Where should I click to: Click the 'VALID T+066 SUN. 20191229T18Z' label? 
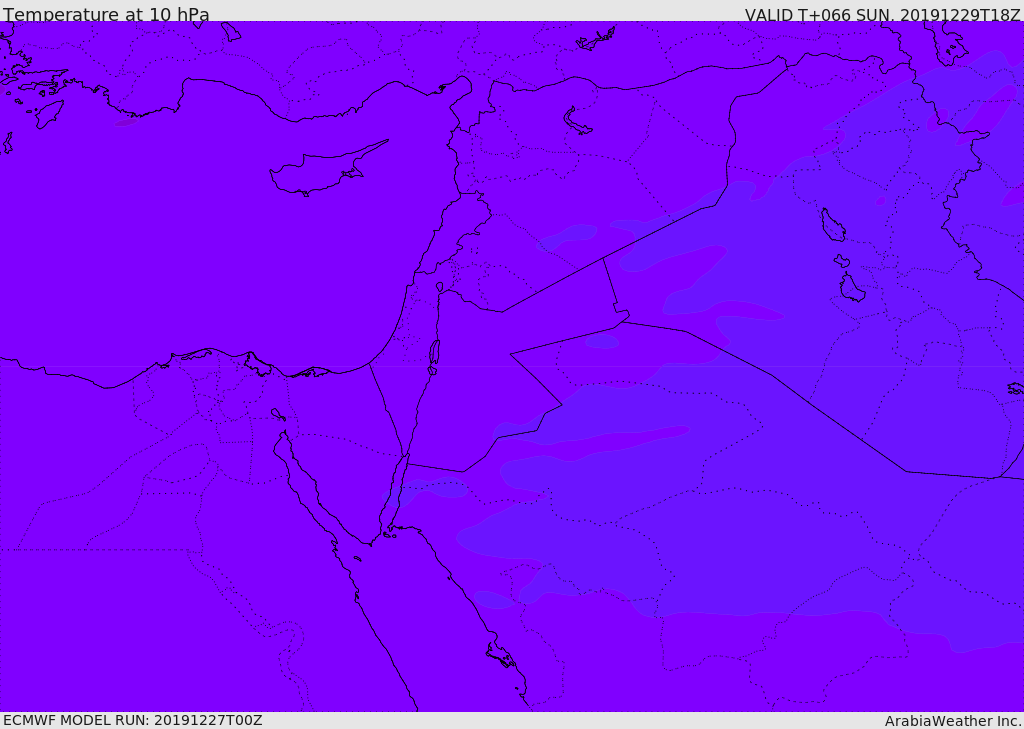pyautogui.click(x=882, y=15)
